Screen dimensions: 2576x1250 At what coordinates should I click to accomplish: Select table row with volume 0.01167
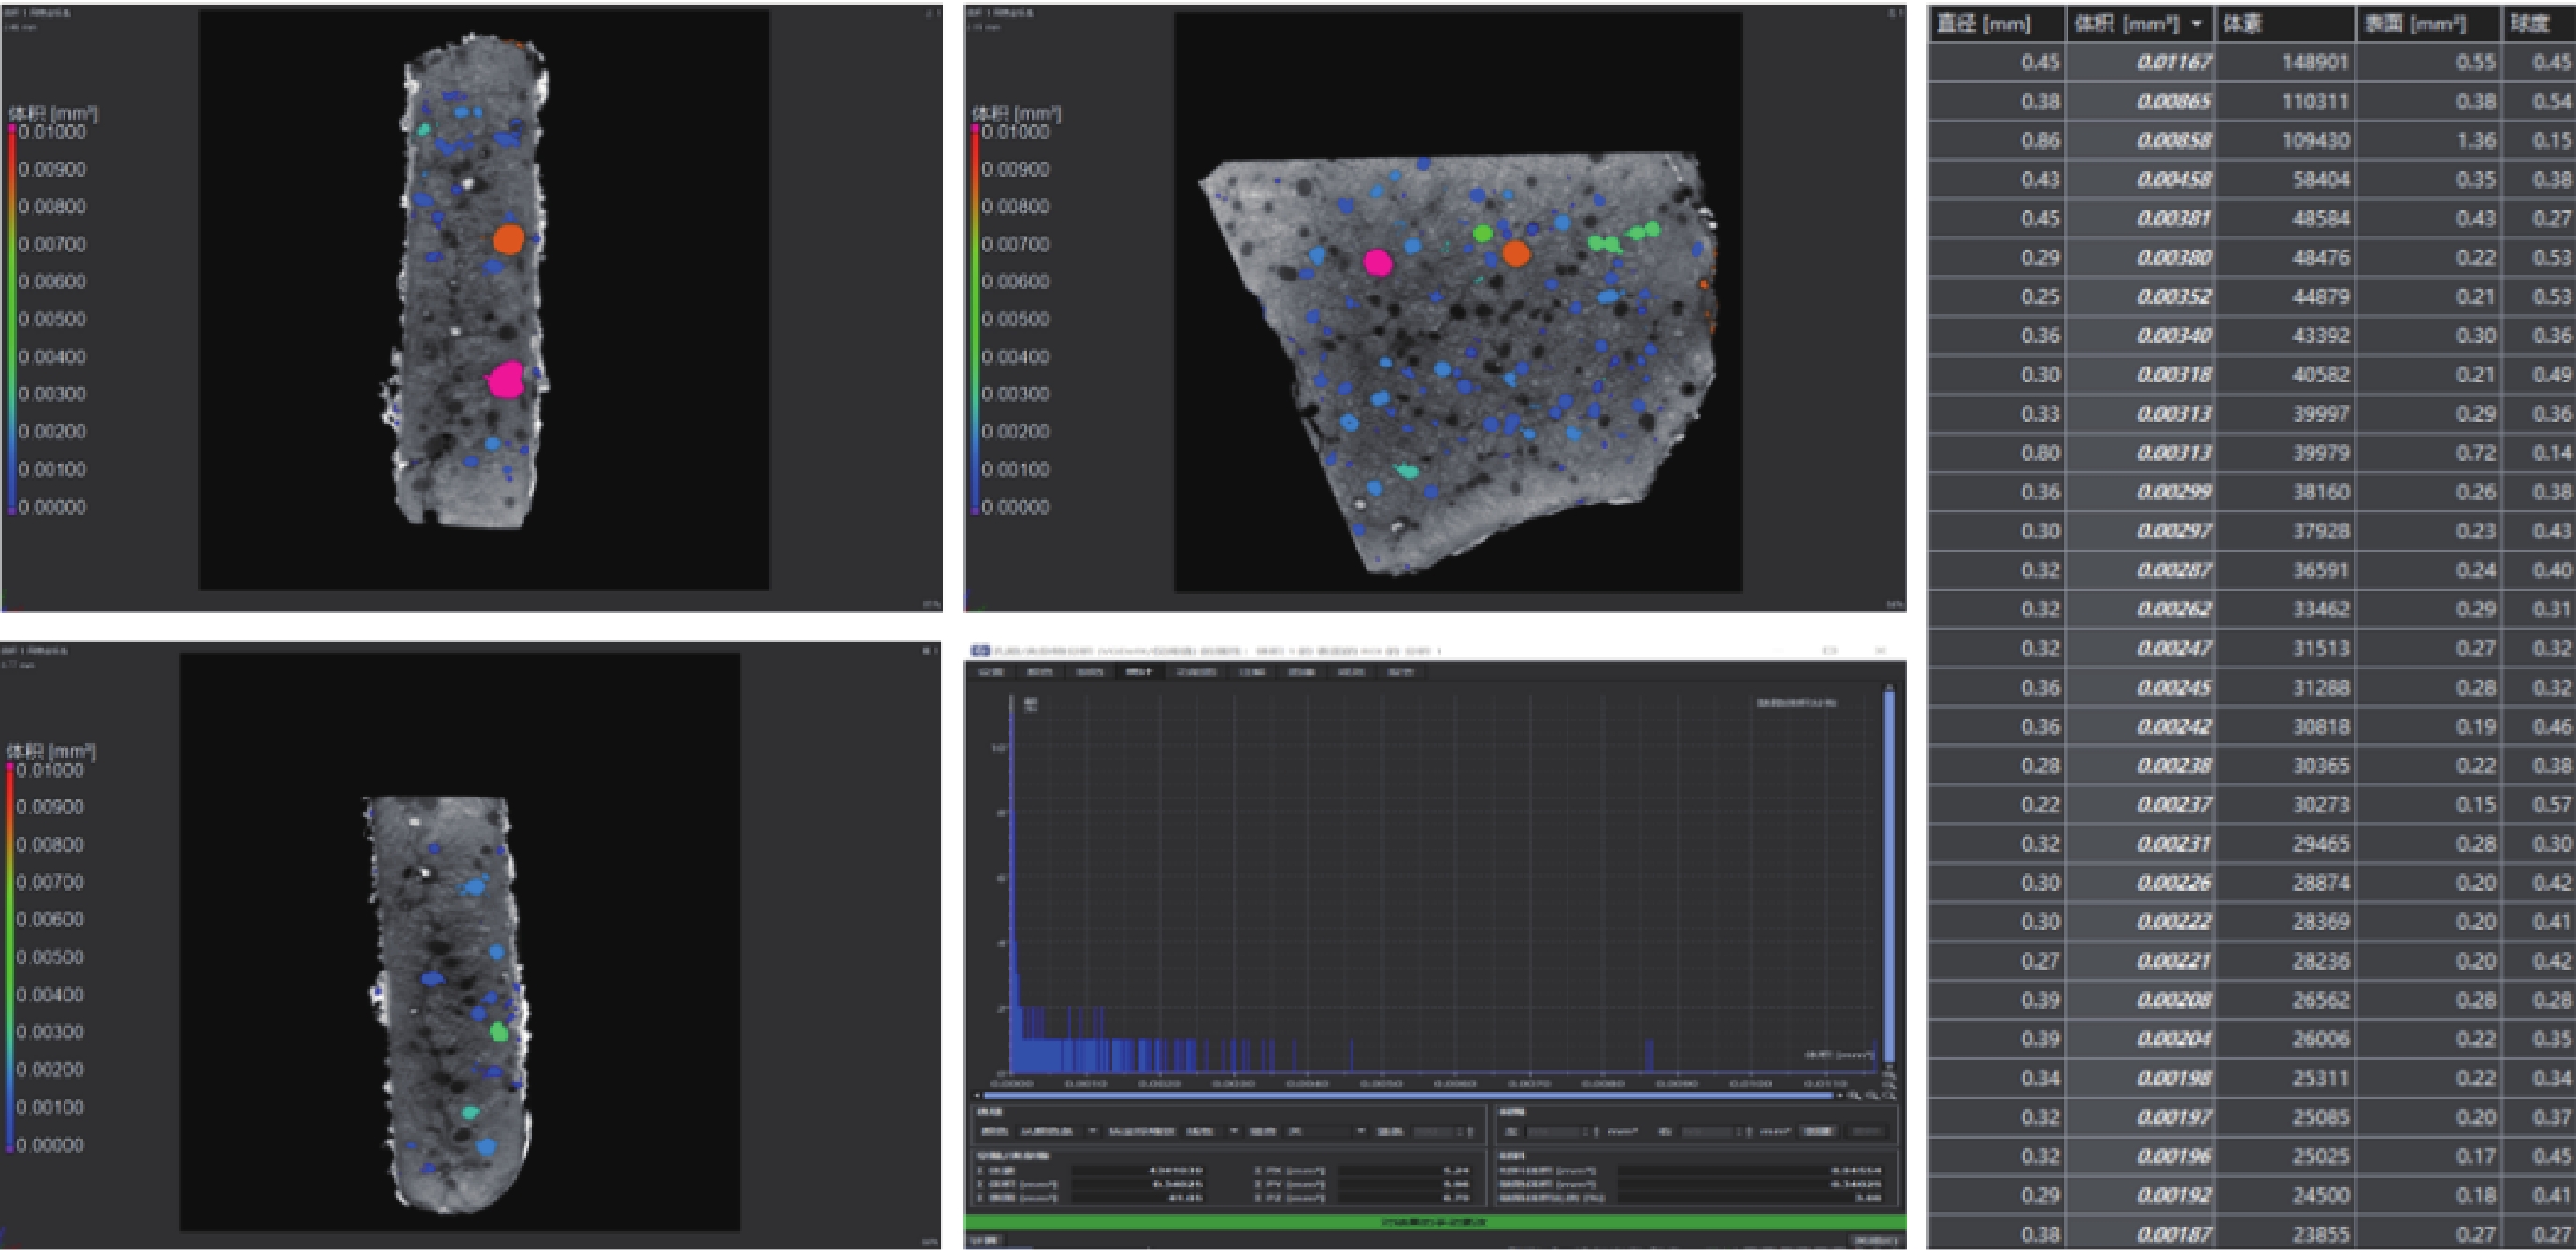pyautogui.click(x=2173, y=63)
